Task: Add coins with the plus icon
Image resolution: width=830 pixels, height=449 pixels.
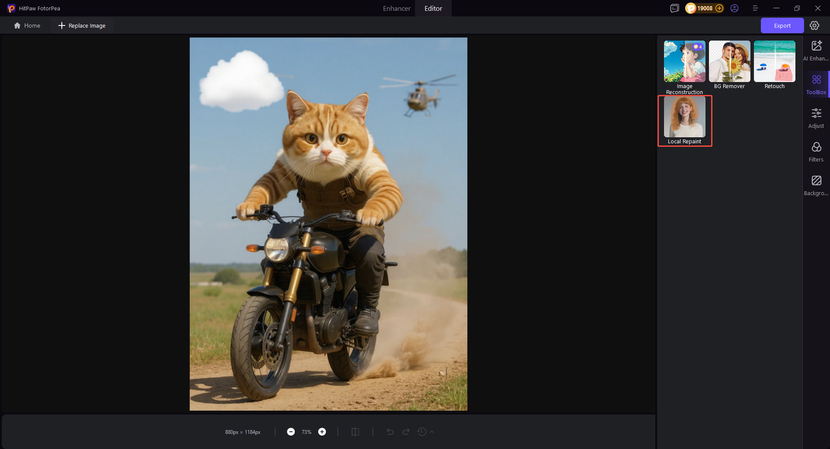Action: coord(719,8)
